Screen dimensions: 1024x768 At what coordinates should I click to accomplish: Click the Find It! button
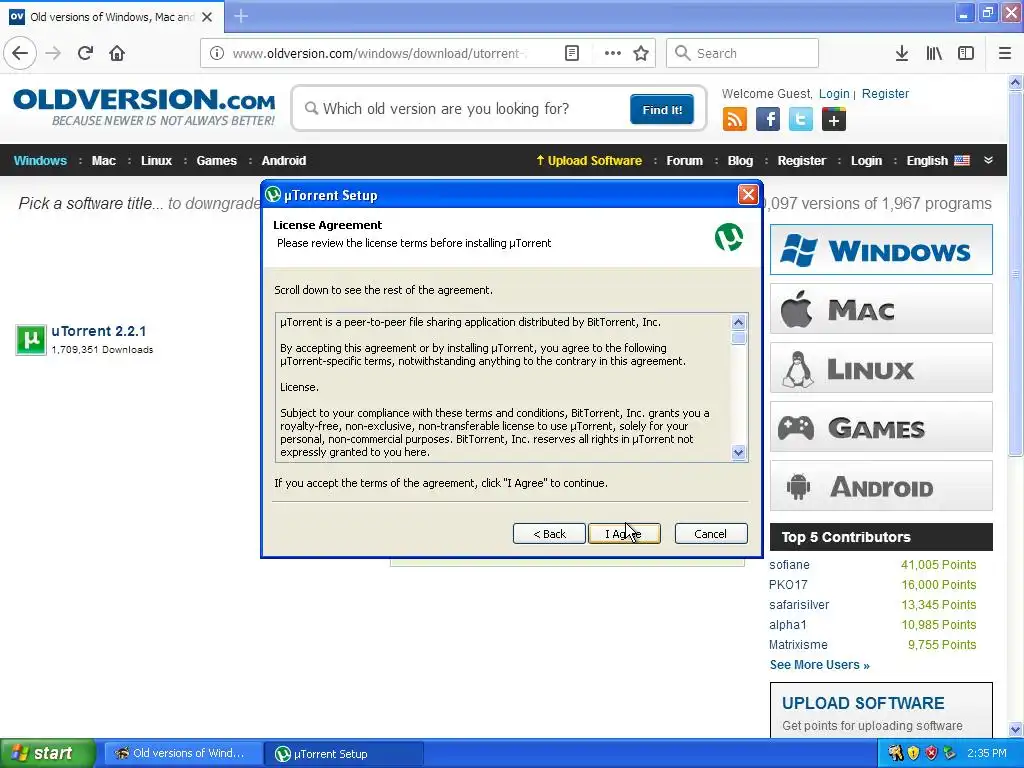pos(662,109)
